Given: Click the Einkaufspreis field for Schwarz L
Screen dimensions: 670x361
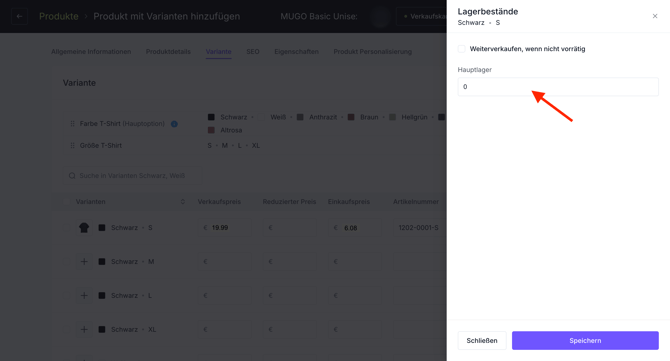Looking at the screenshot, I should point(355,295).
